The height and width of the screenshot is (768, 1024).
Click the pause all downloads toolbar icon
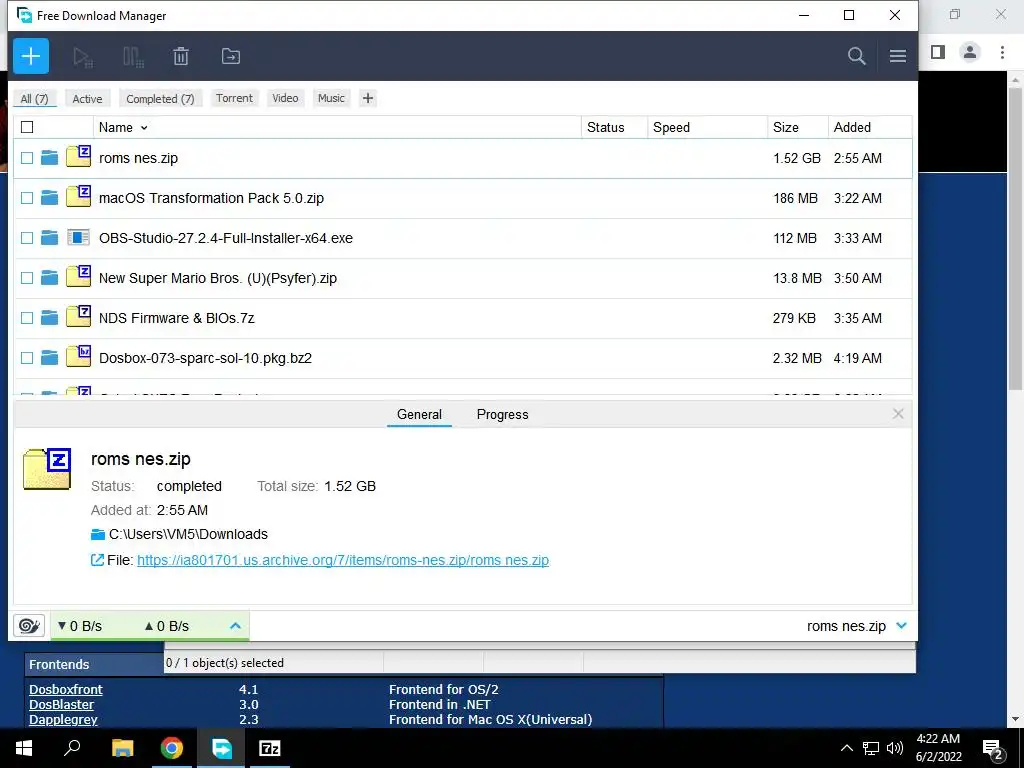point(133,57)
